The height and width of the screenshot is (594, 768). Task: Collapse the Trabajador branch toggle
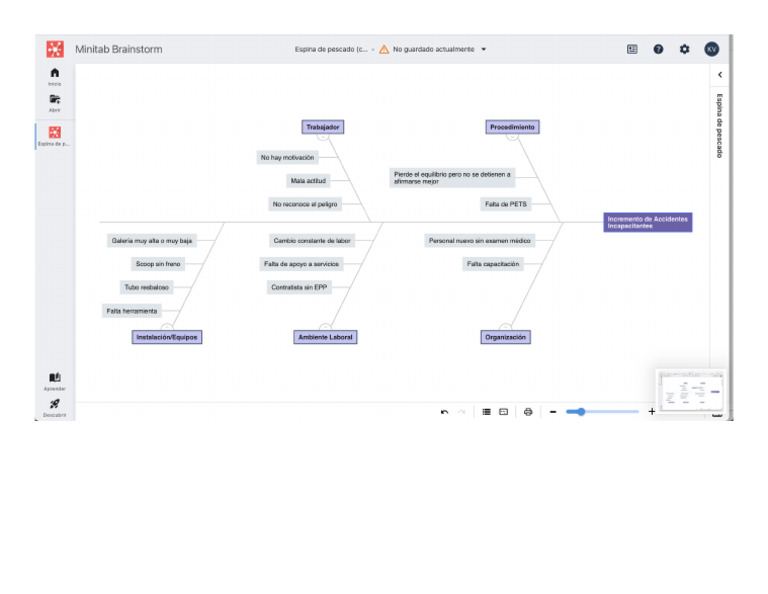pos(323,137)
